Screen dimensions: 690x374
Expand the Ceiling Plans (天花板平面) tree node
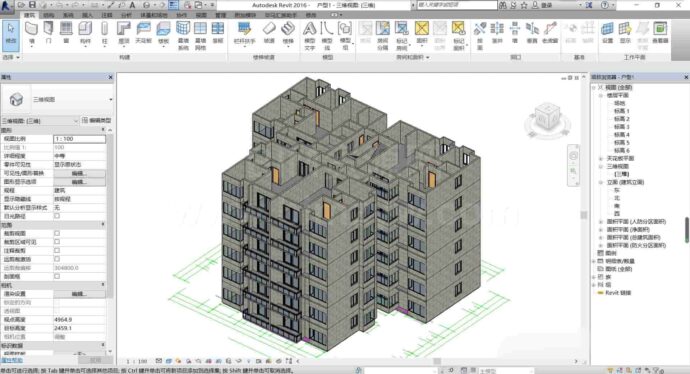click(601, 158)
